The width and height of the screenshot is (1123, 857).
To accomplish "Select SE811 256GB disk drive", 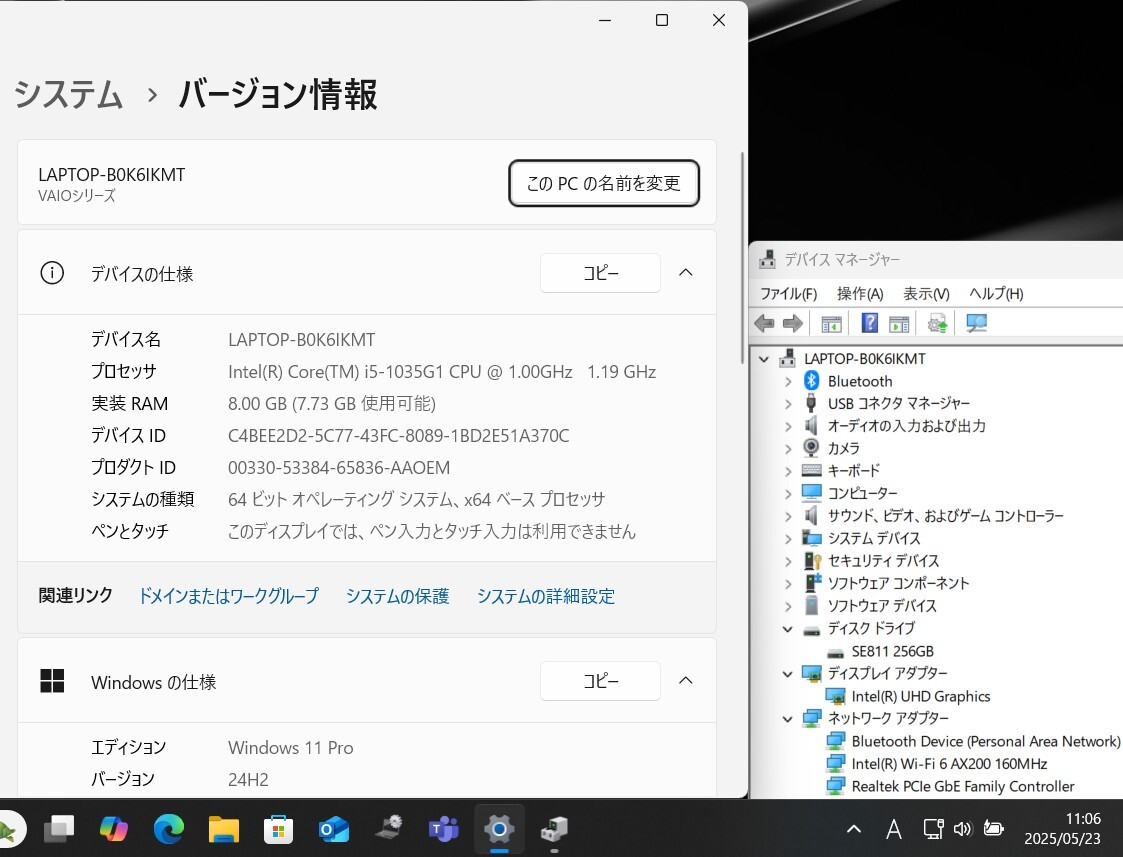I will [892, 652].
